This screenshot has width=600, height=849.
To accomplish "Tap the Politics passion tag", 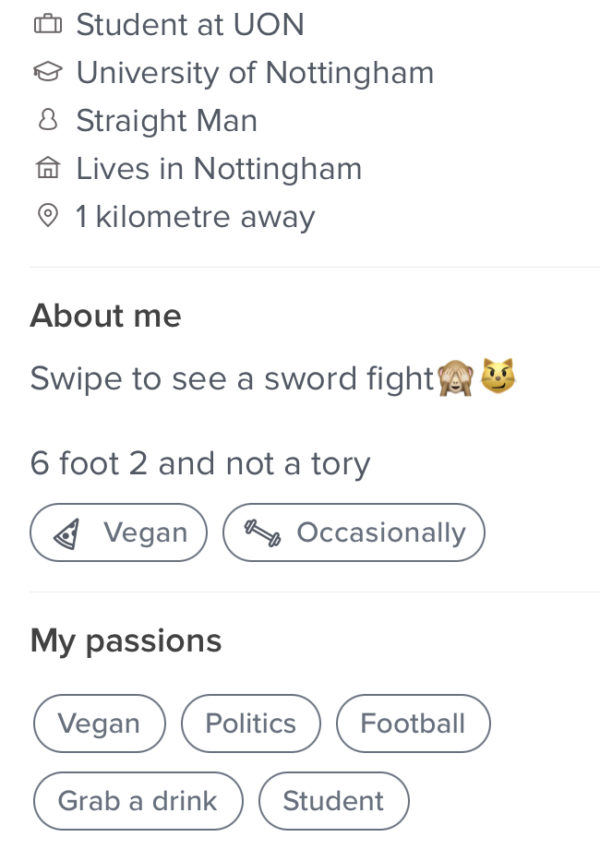I will (x=251, y=723).
